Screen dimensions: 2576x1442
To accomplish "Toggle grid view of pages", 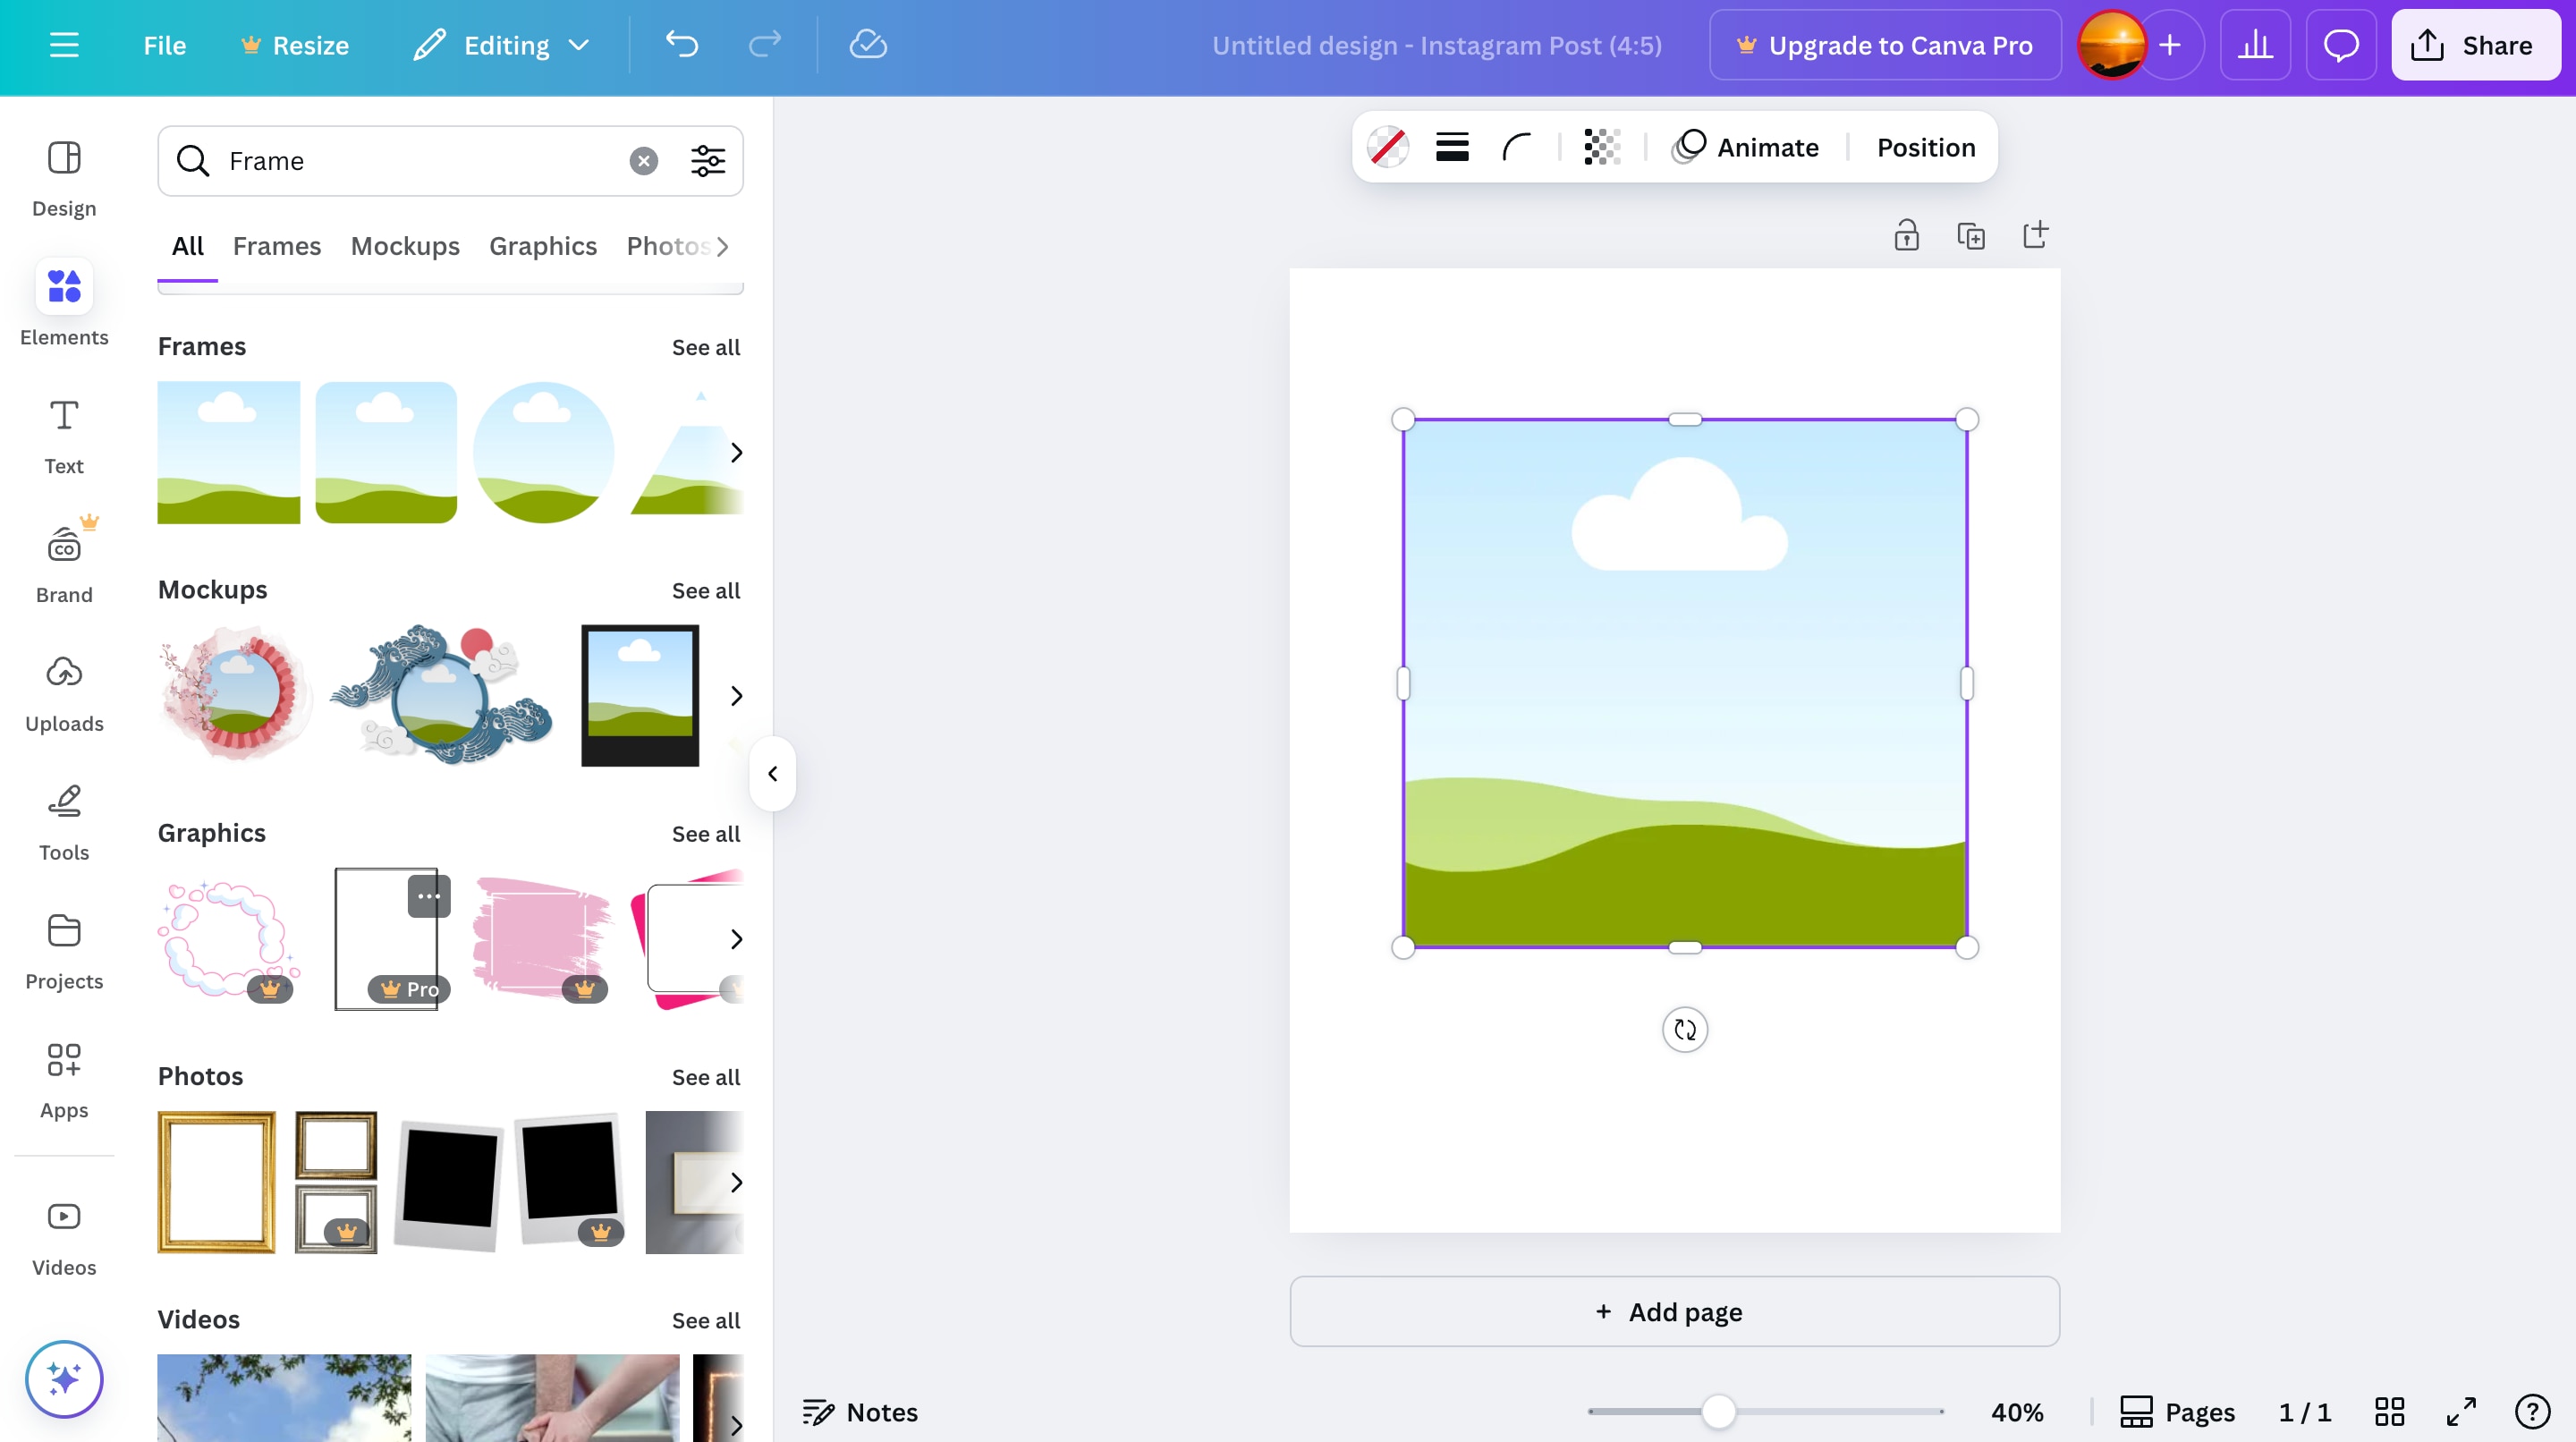I will click(x=2389, y=1411).
